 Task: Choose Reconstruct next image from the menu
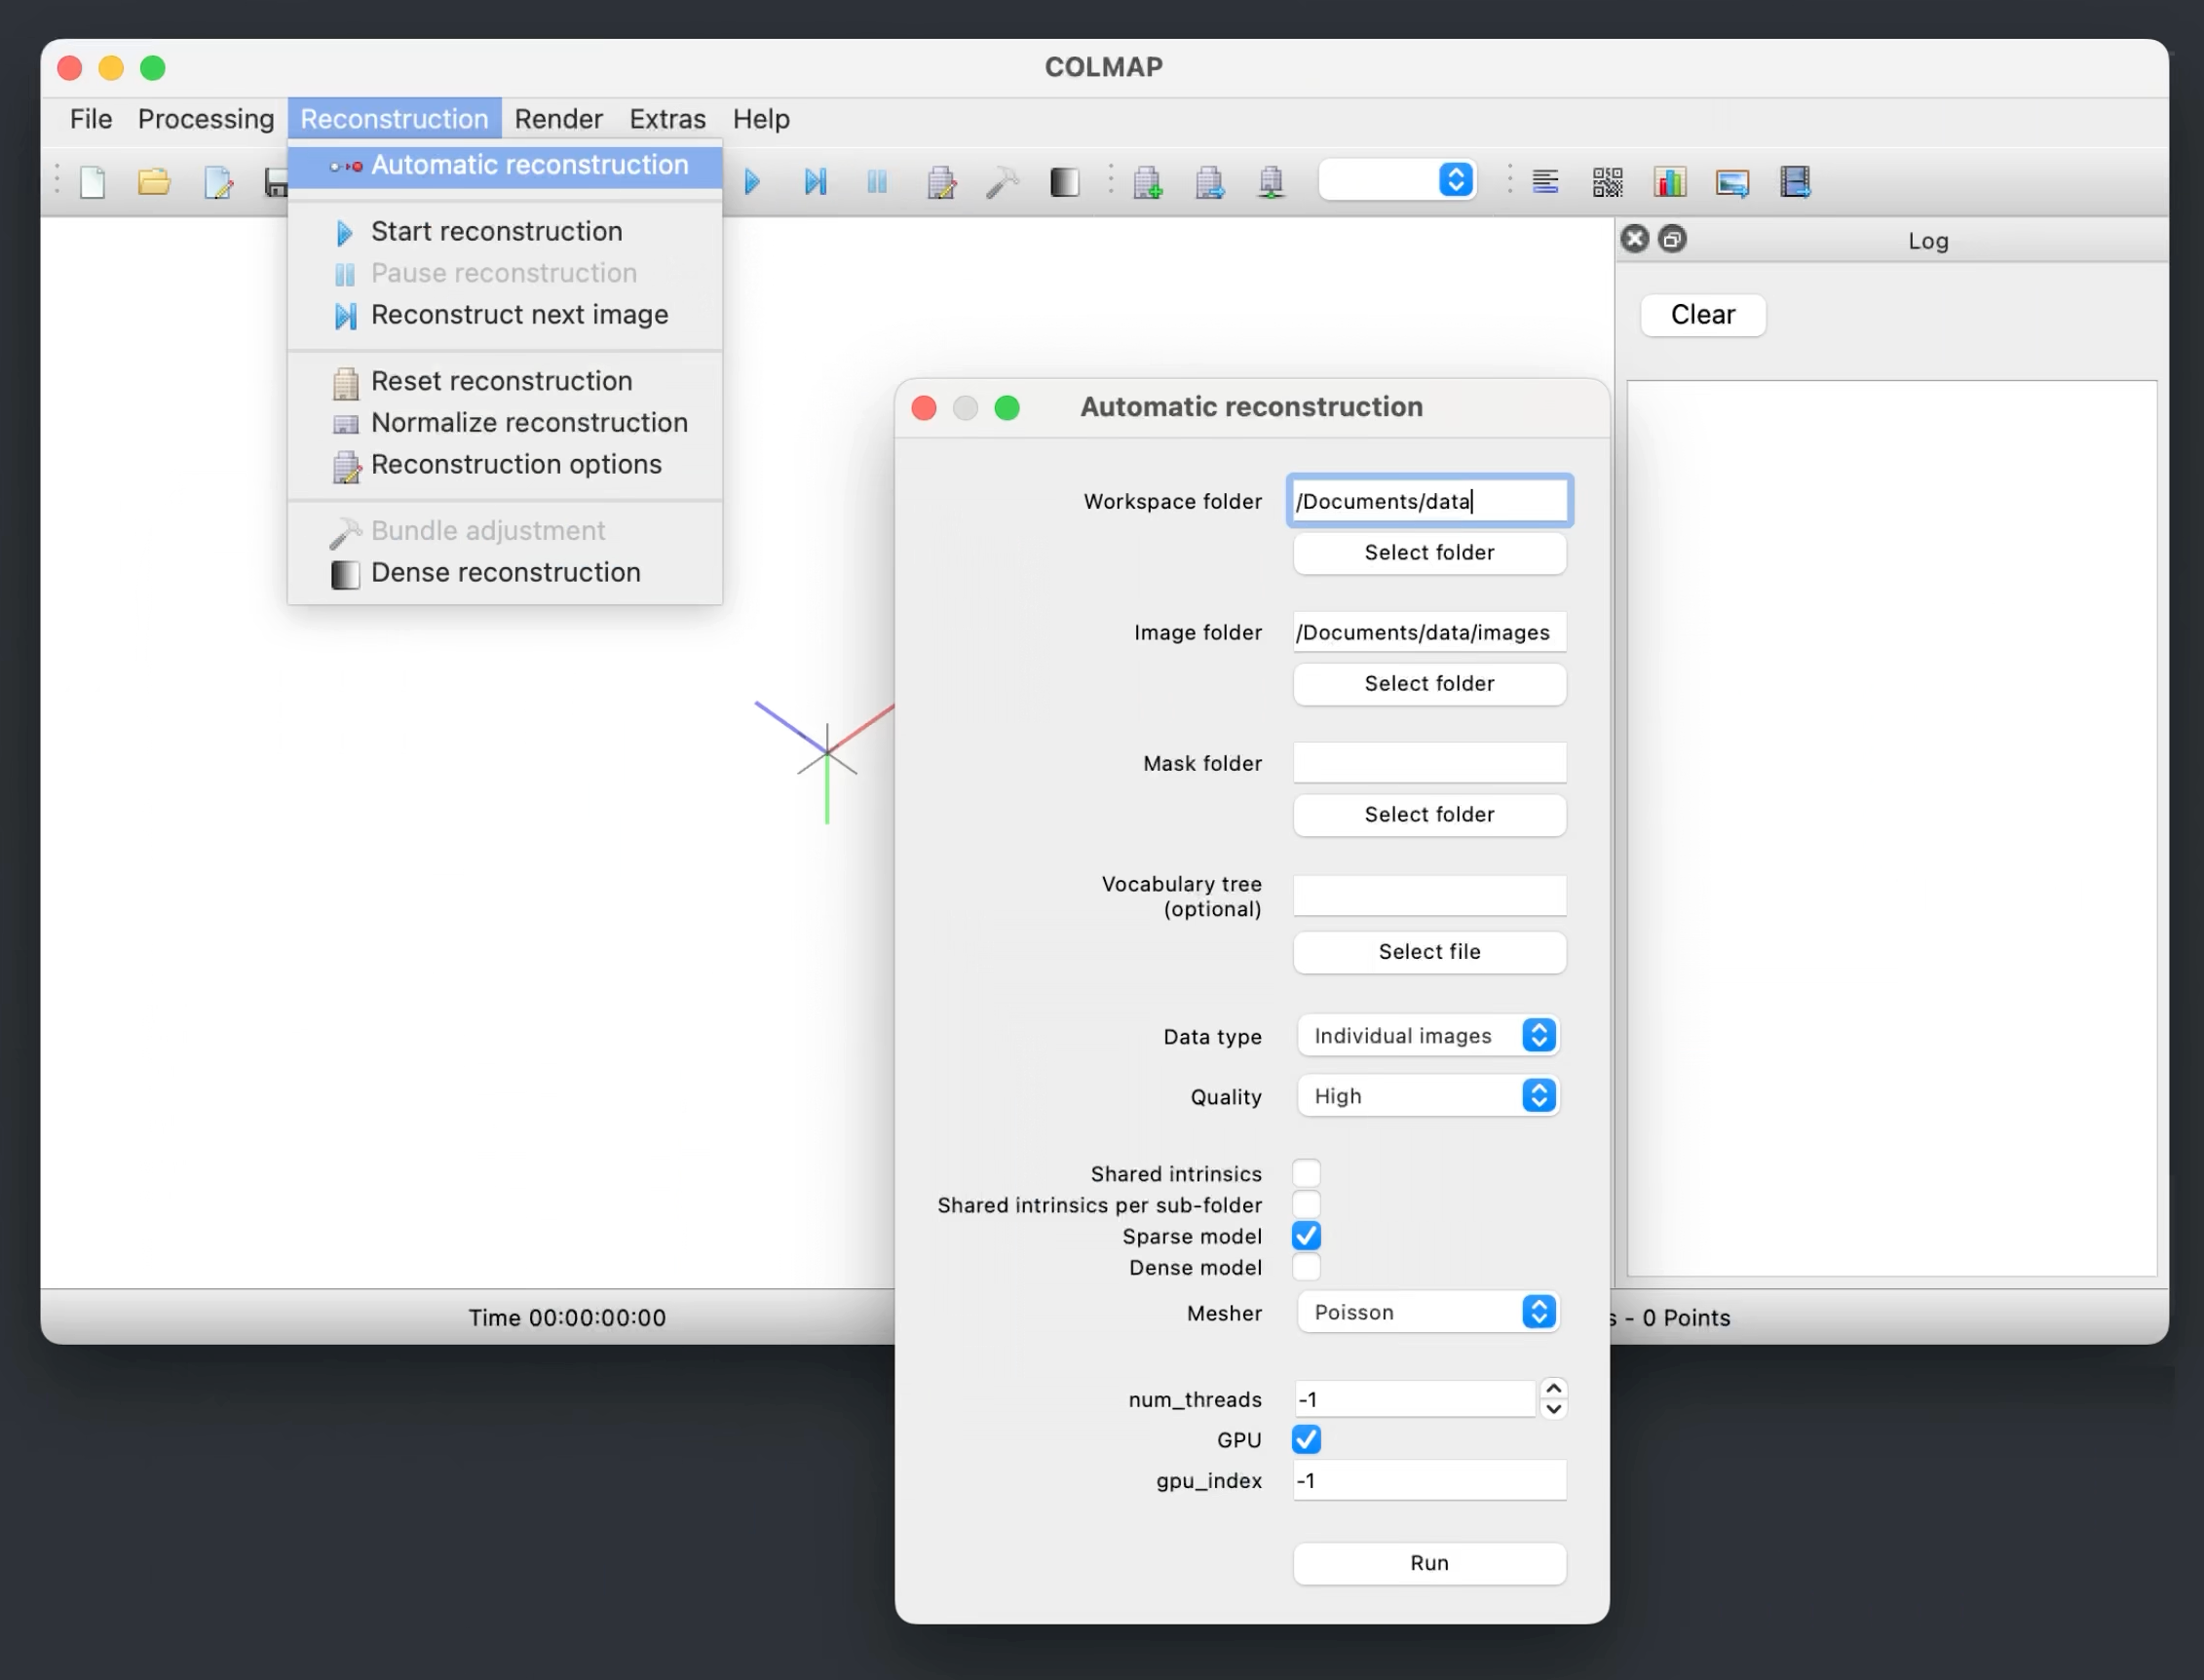tap(505, 315)
